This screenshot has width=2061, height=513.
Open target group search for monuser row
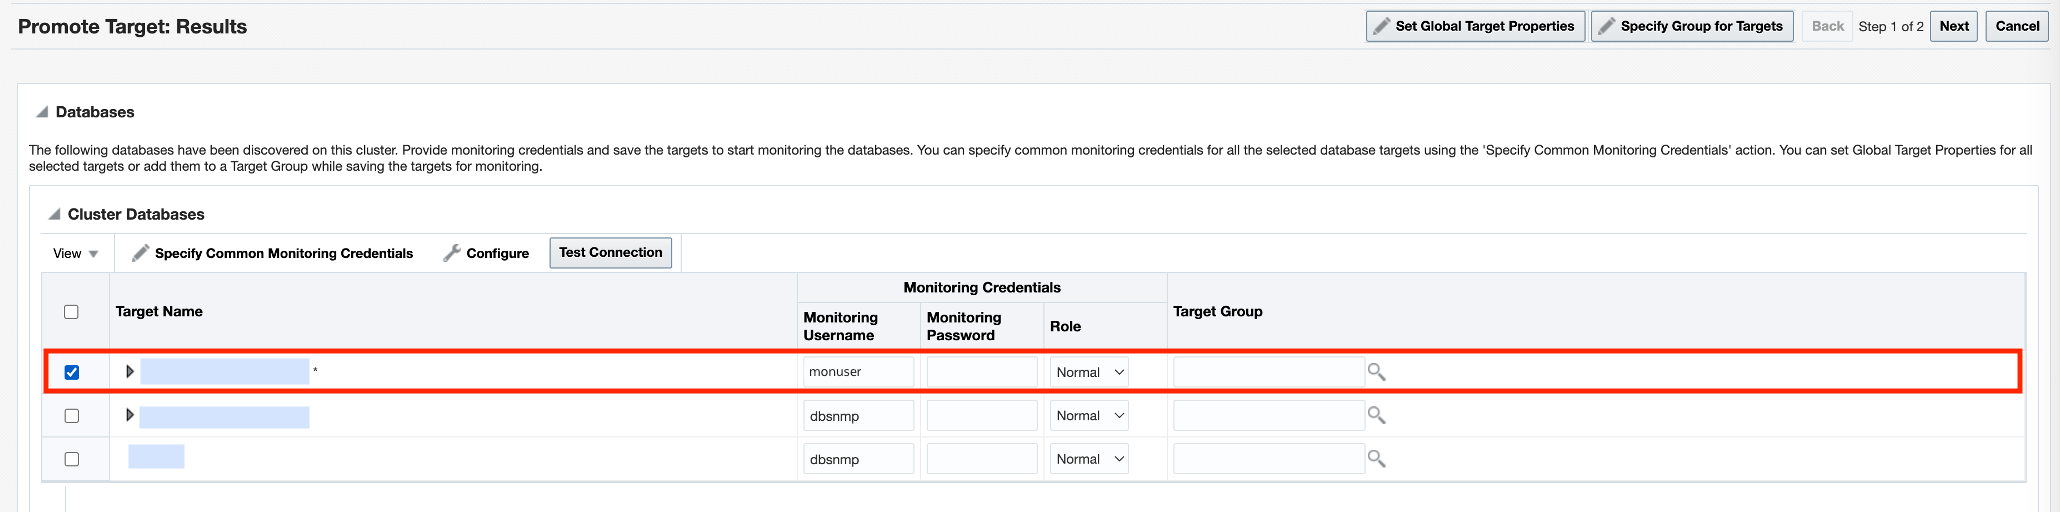coord(1377,372)
